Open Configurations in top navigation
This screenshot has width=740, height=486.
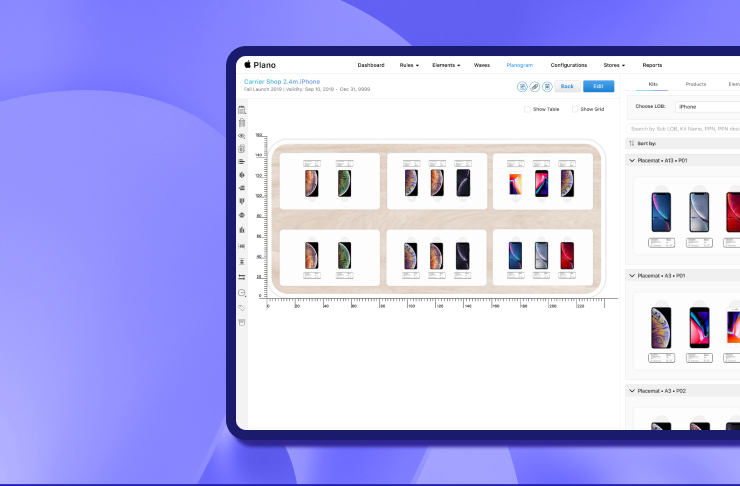[569, 65]
